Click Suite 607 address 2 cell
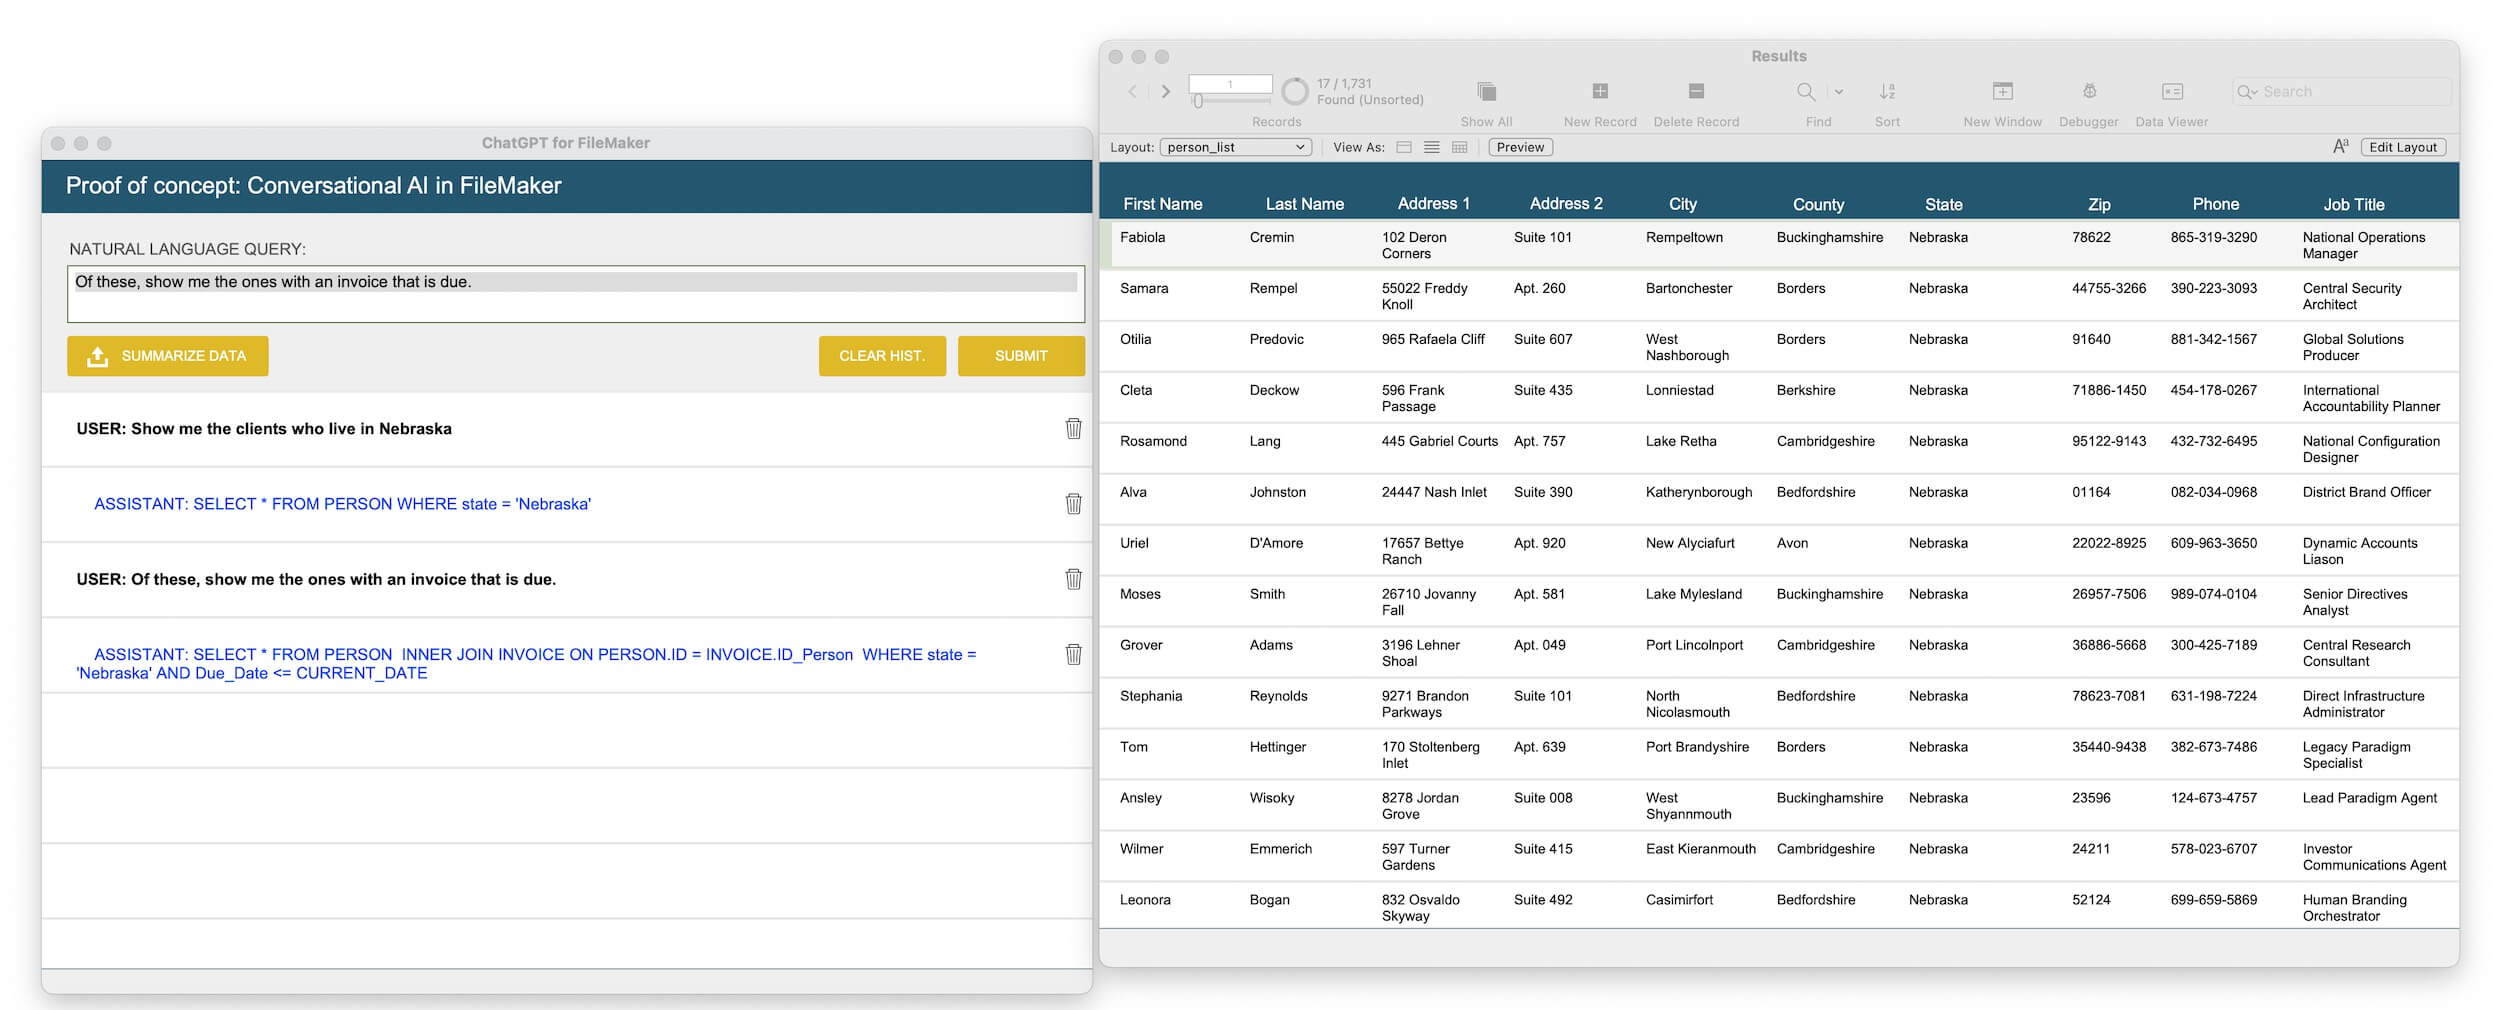Image resolution: width=2500 pixels, height=1010 pixels. pyautogui.click(x=1542, y=339)
